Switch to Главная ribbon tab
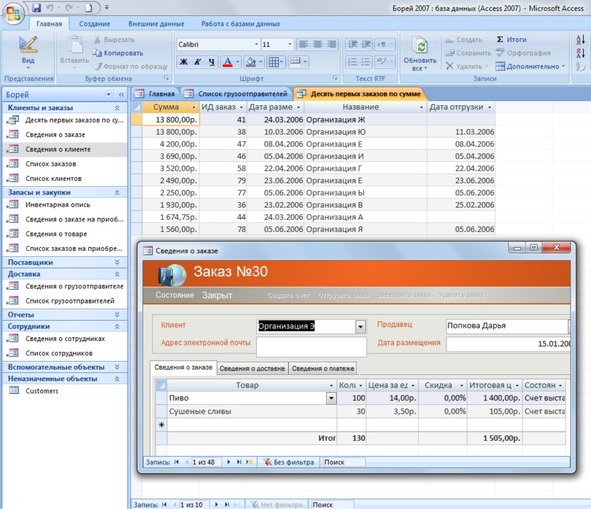This screenshot has height=509, width=591. (x=49, y=24)
